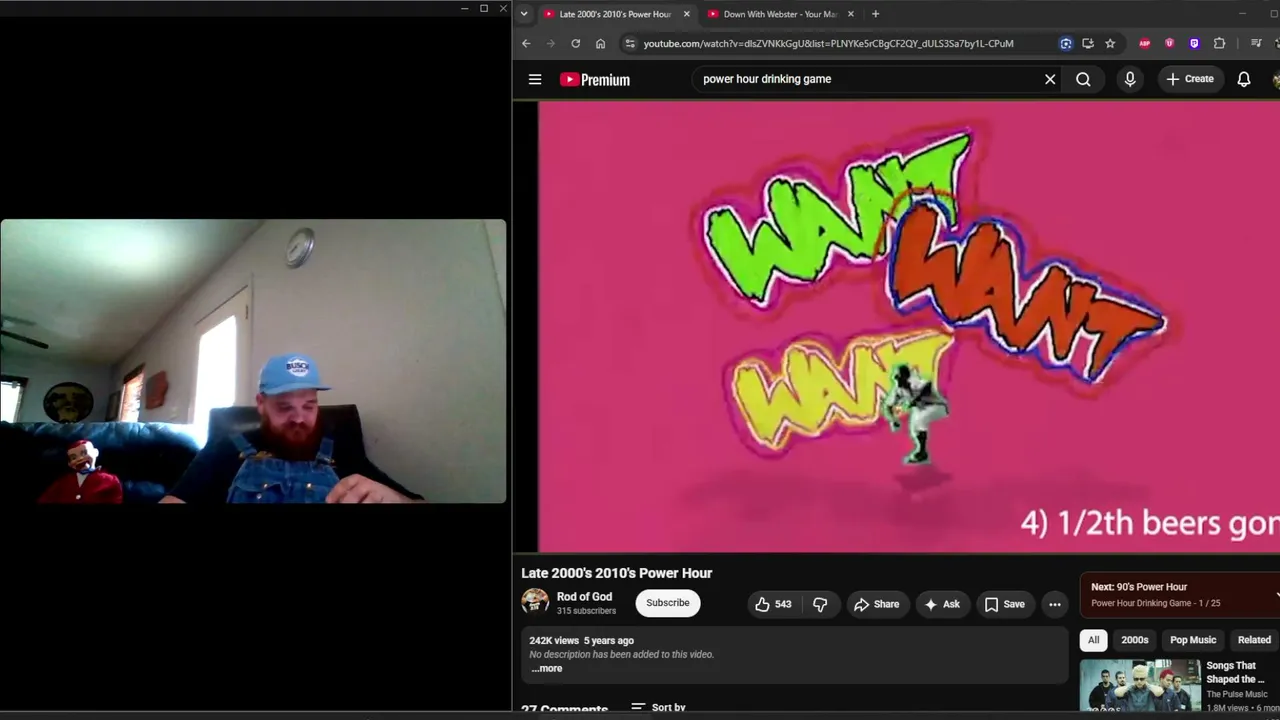Close the Late 2000's Power Hour tab
This screenshot has height=720, width=1280.
click(x=686, y=14)
